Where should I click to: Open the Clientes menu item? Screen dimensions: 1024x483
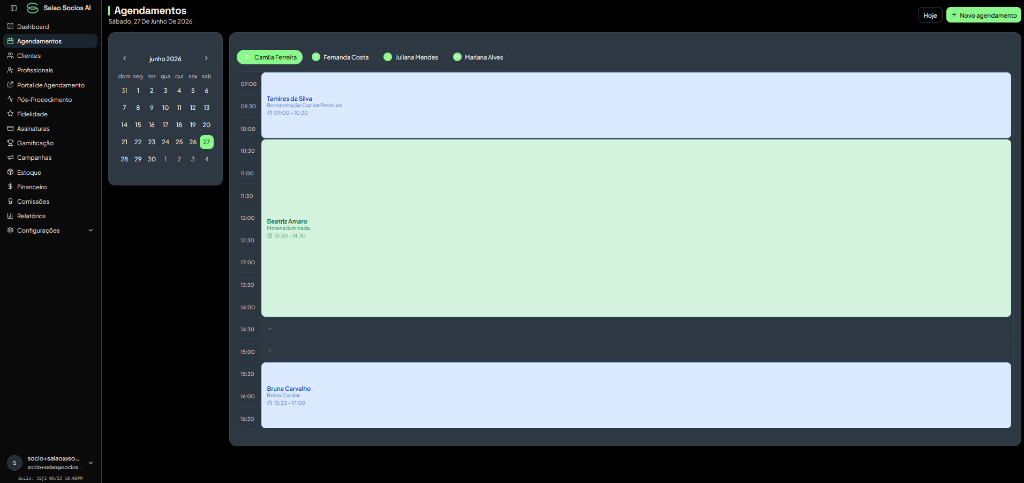click(50, 55)
